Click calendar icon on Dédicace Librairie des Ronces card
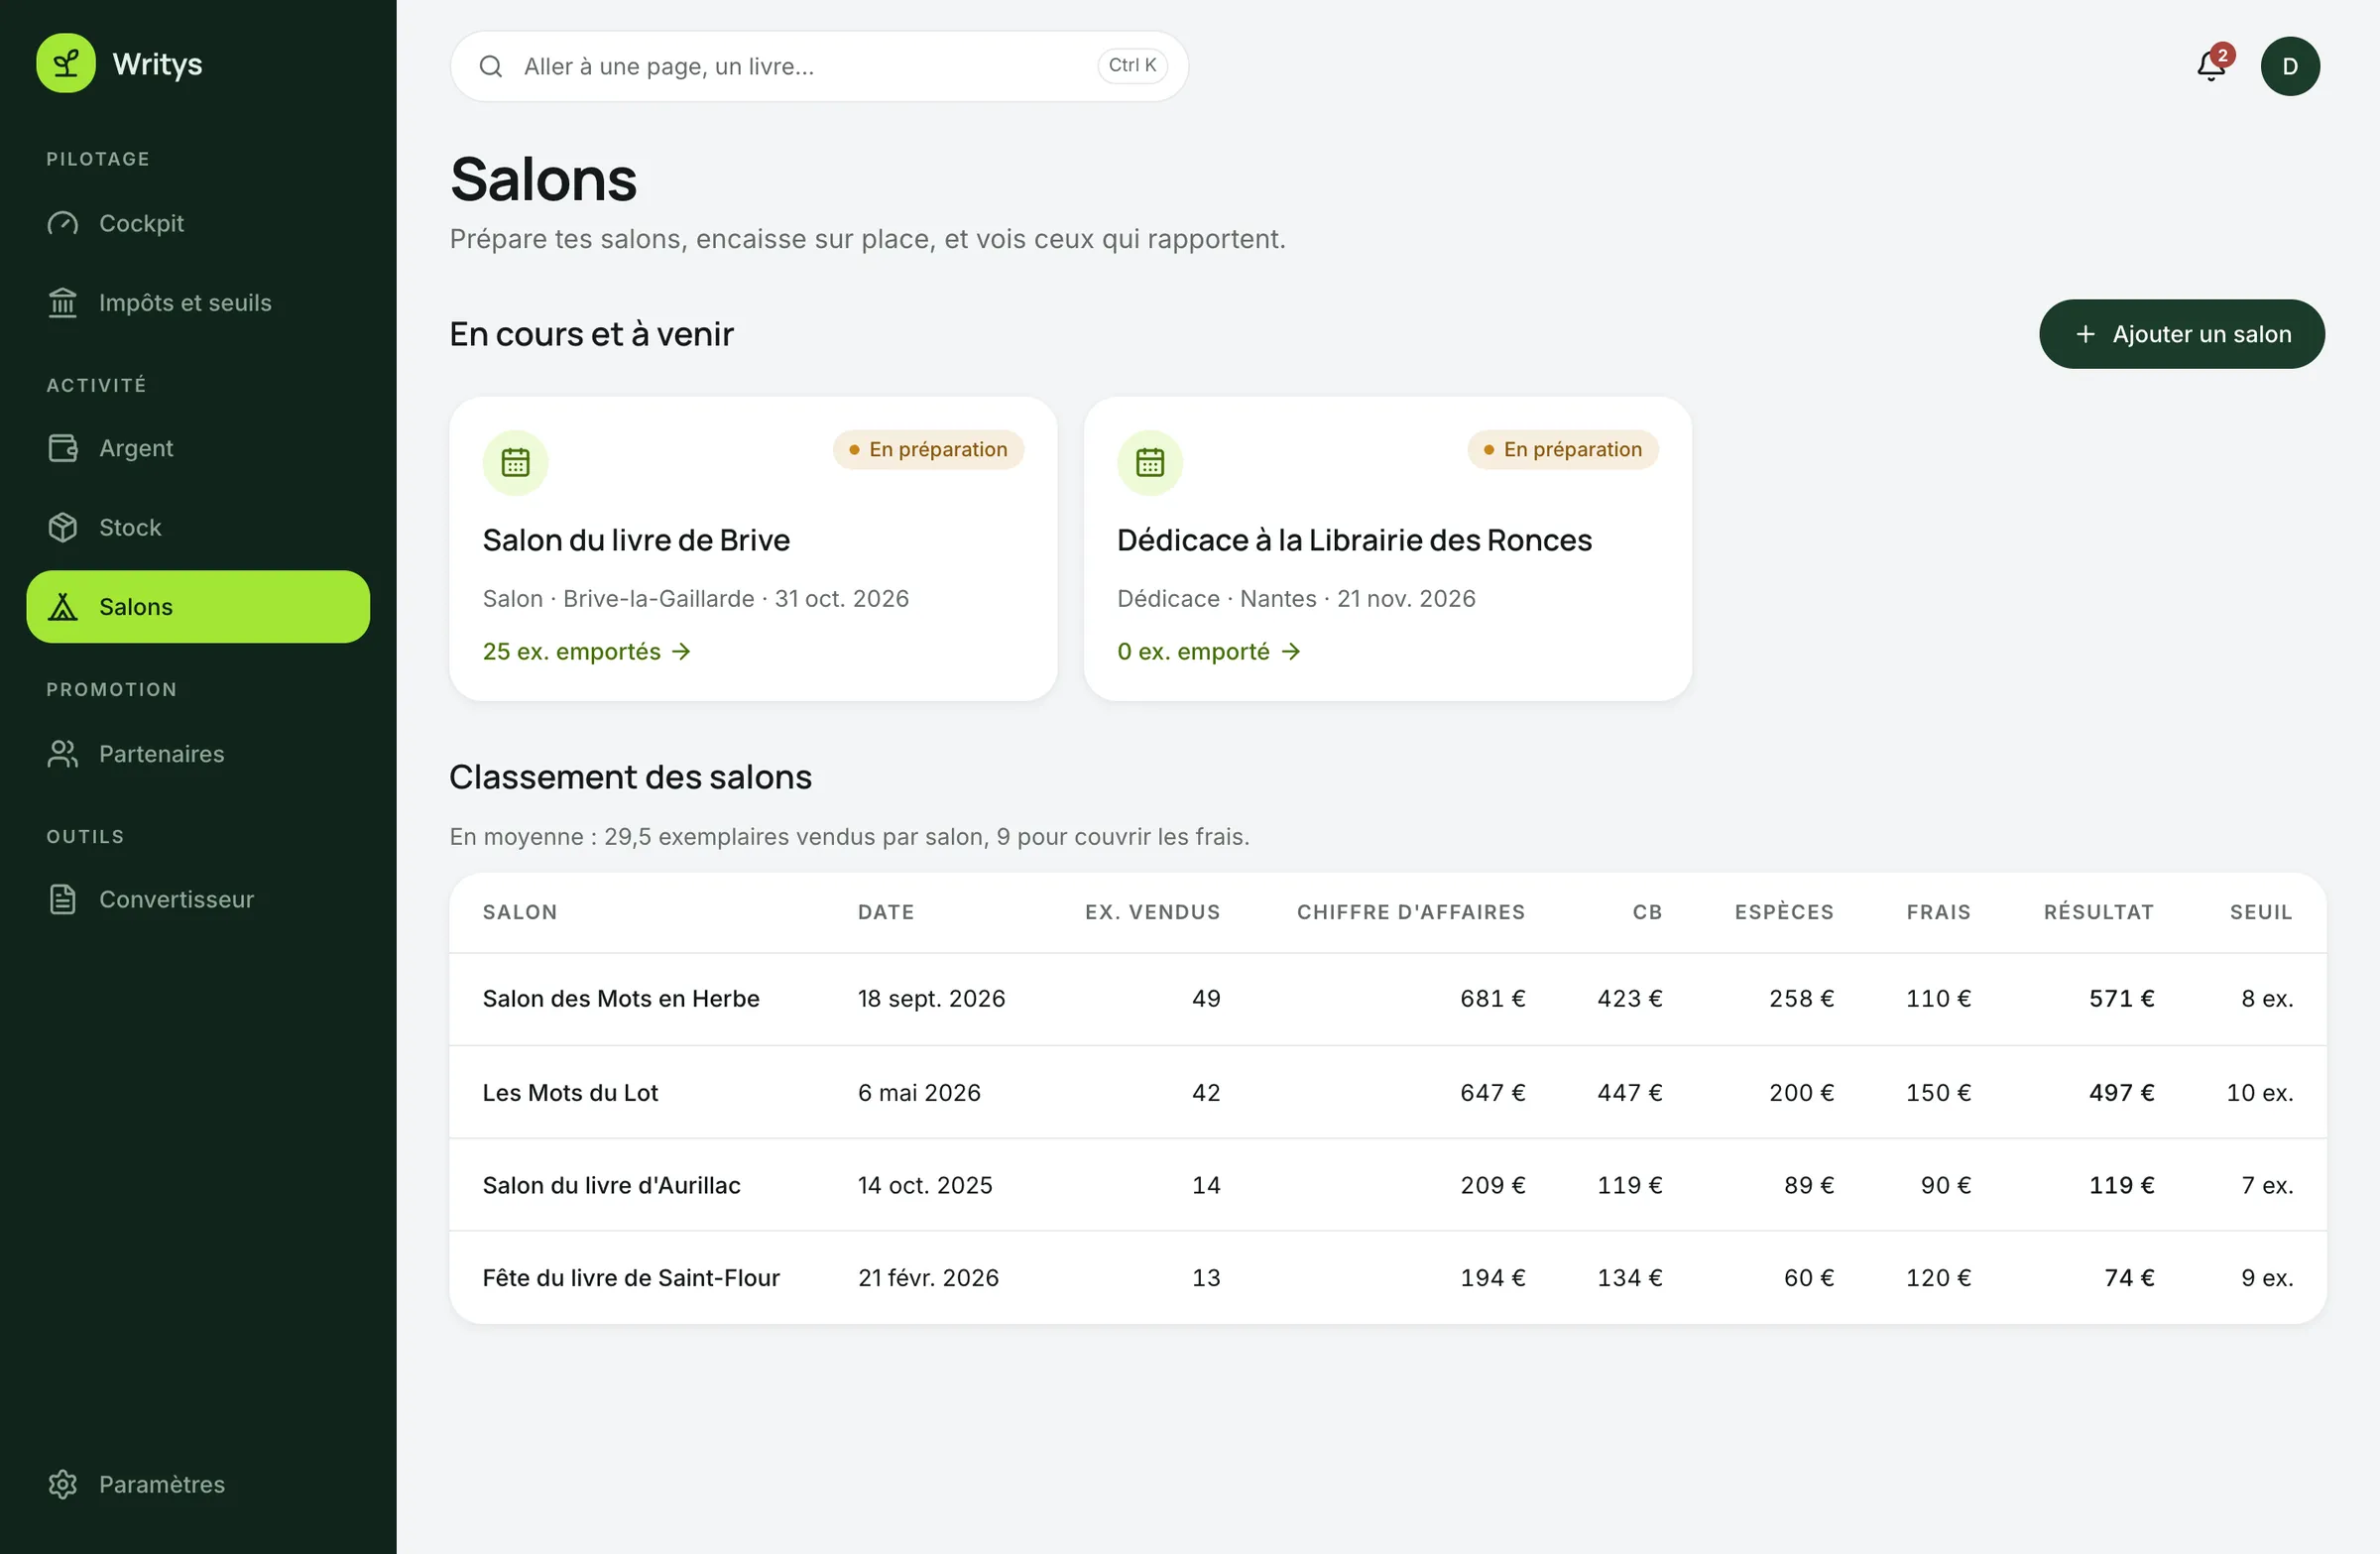 point(1150,463)
